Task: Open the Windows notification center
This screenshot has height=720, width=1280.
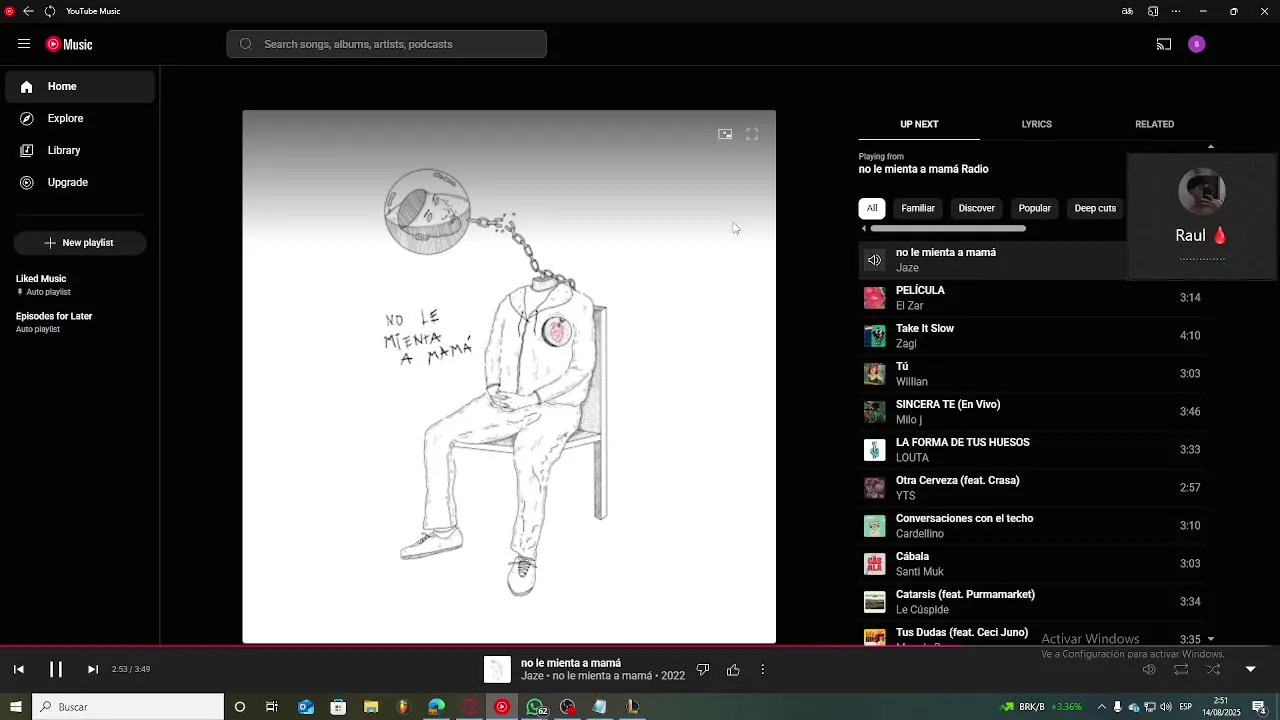Action: [x=1259, y=707]
